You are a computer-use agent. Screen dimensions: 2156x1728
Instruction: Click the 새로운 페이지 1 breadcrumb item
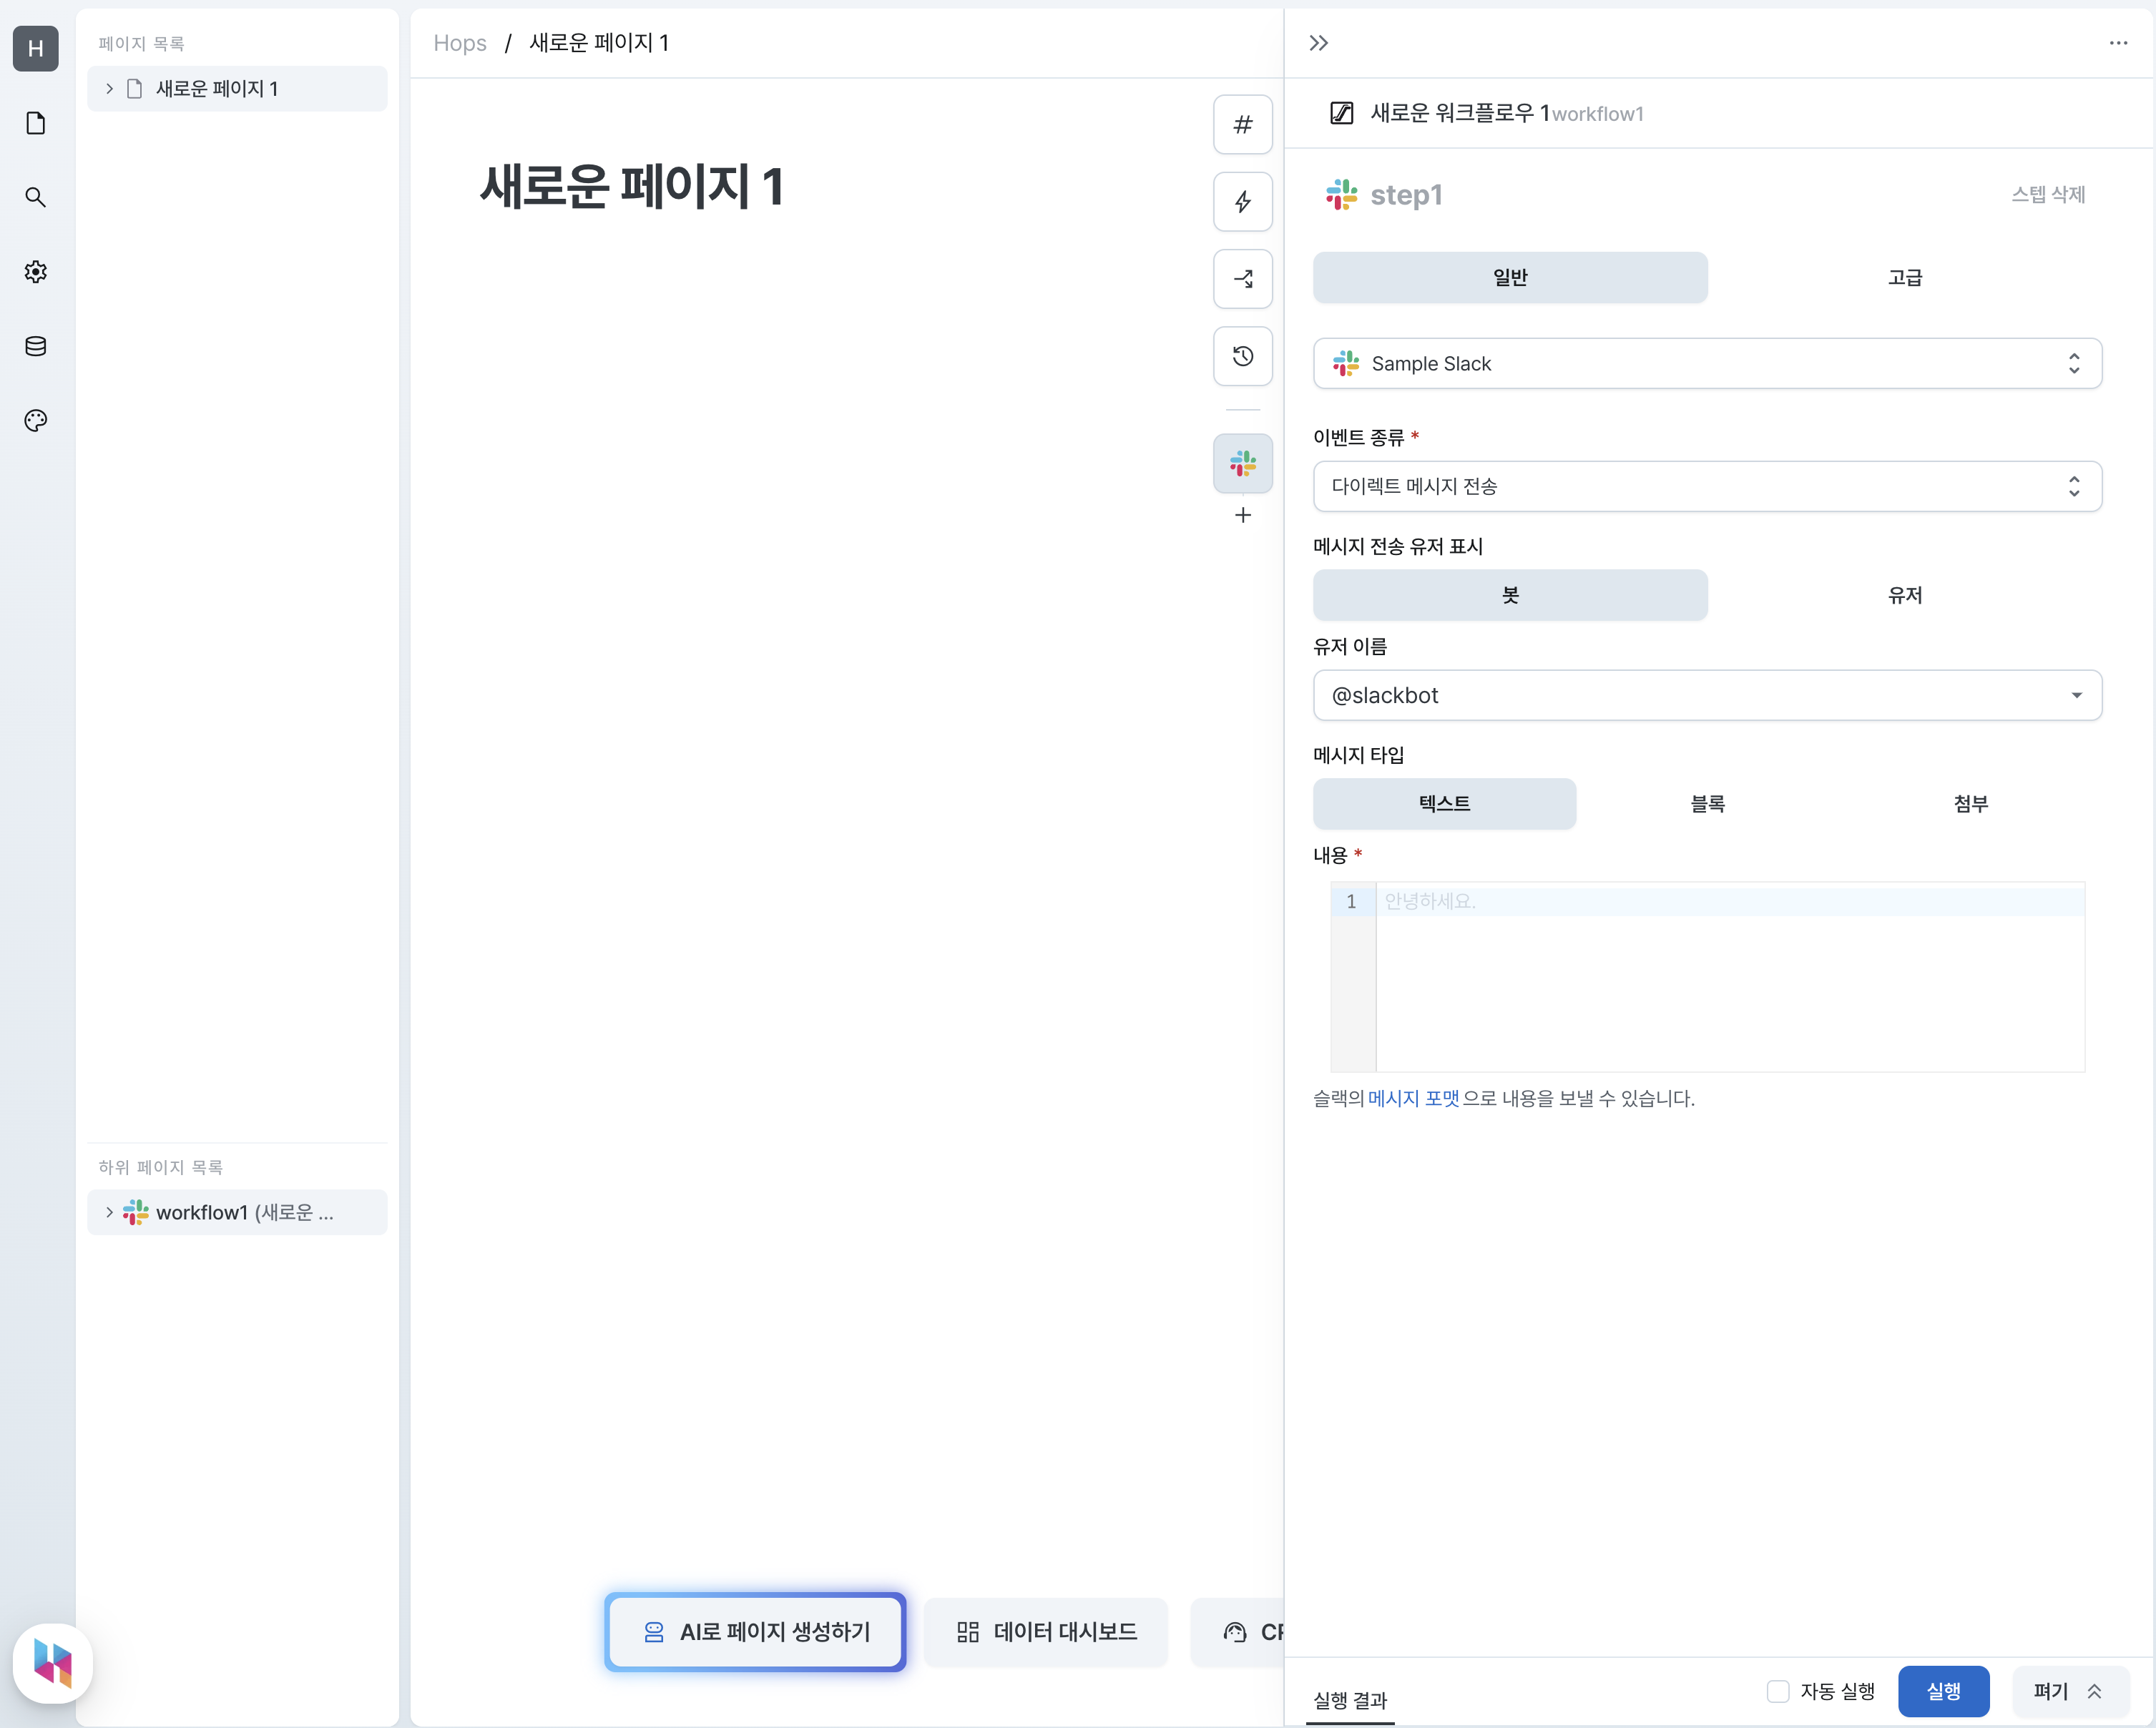coord(599,43)
